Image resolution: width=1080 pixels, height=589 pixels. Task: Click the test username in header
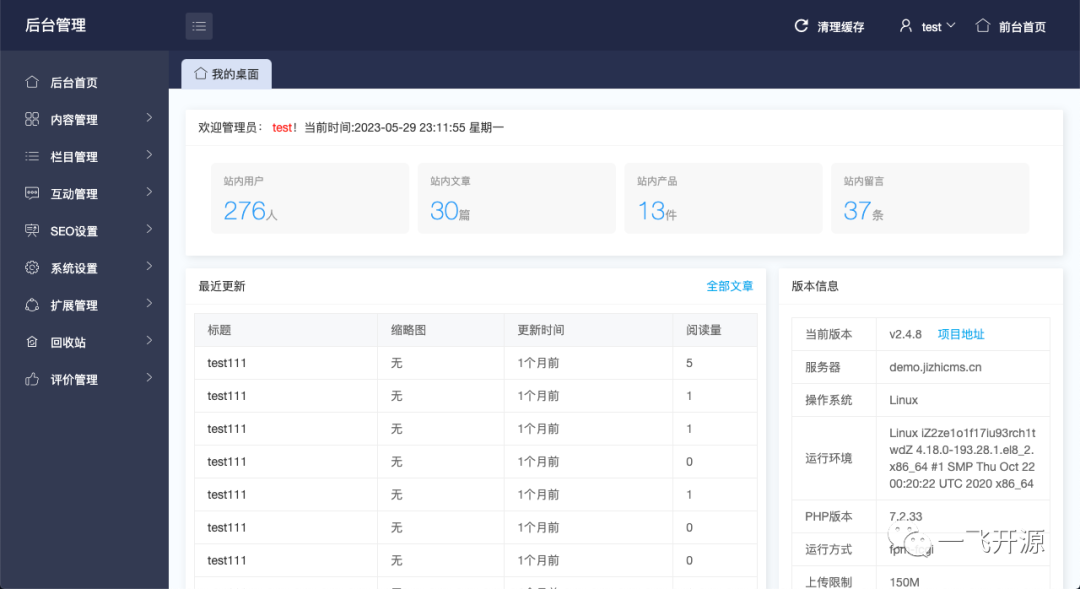931,27
